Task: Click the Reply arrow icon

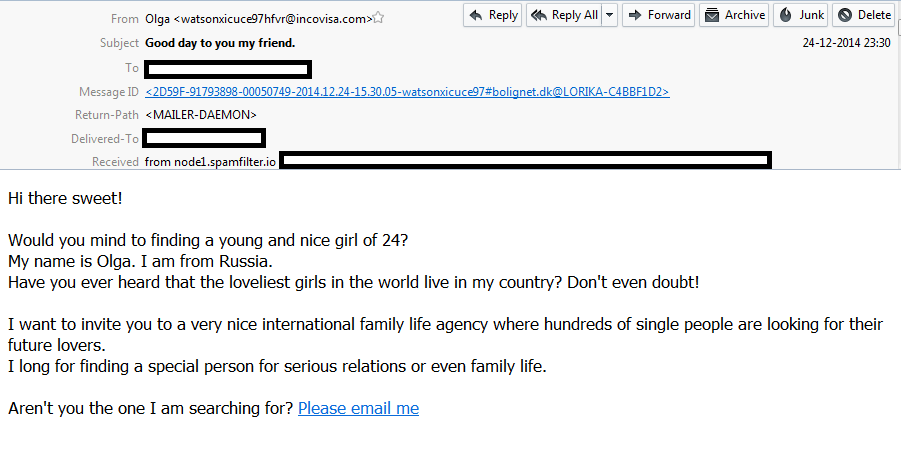Action: pos(476,15)
